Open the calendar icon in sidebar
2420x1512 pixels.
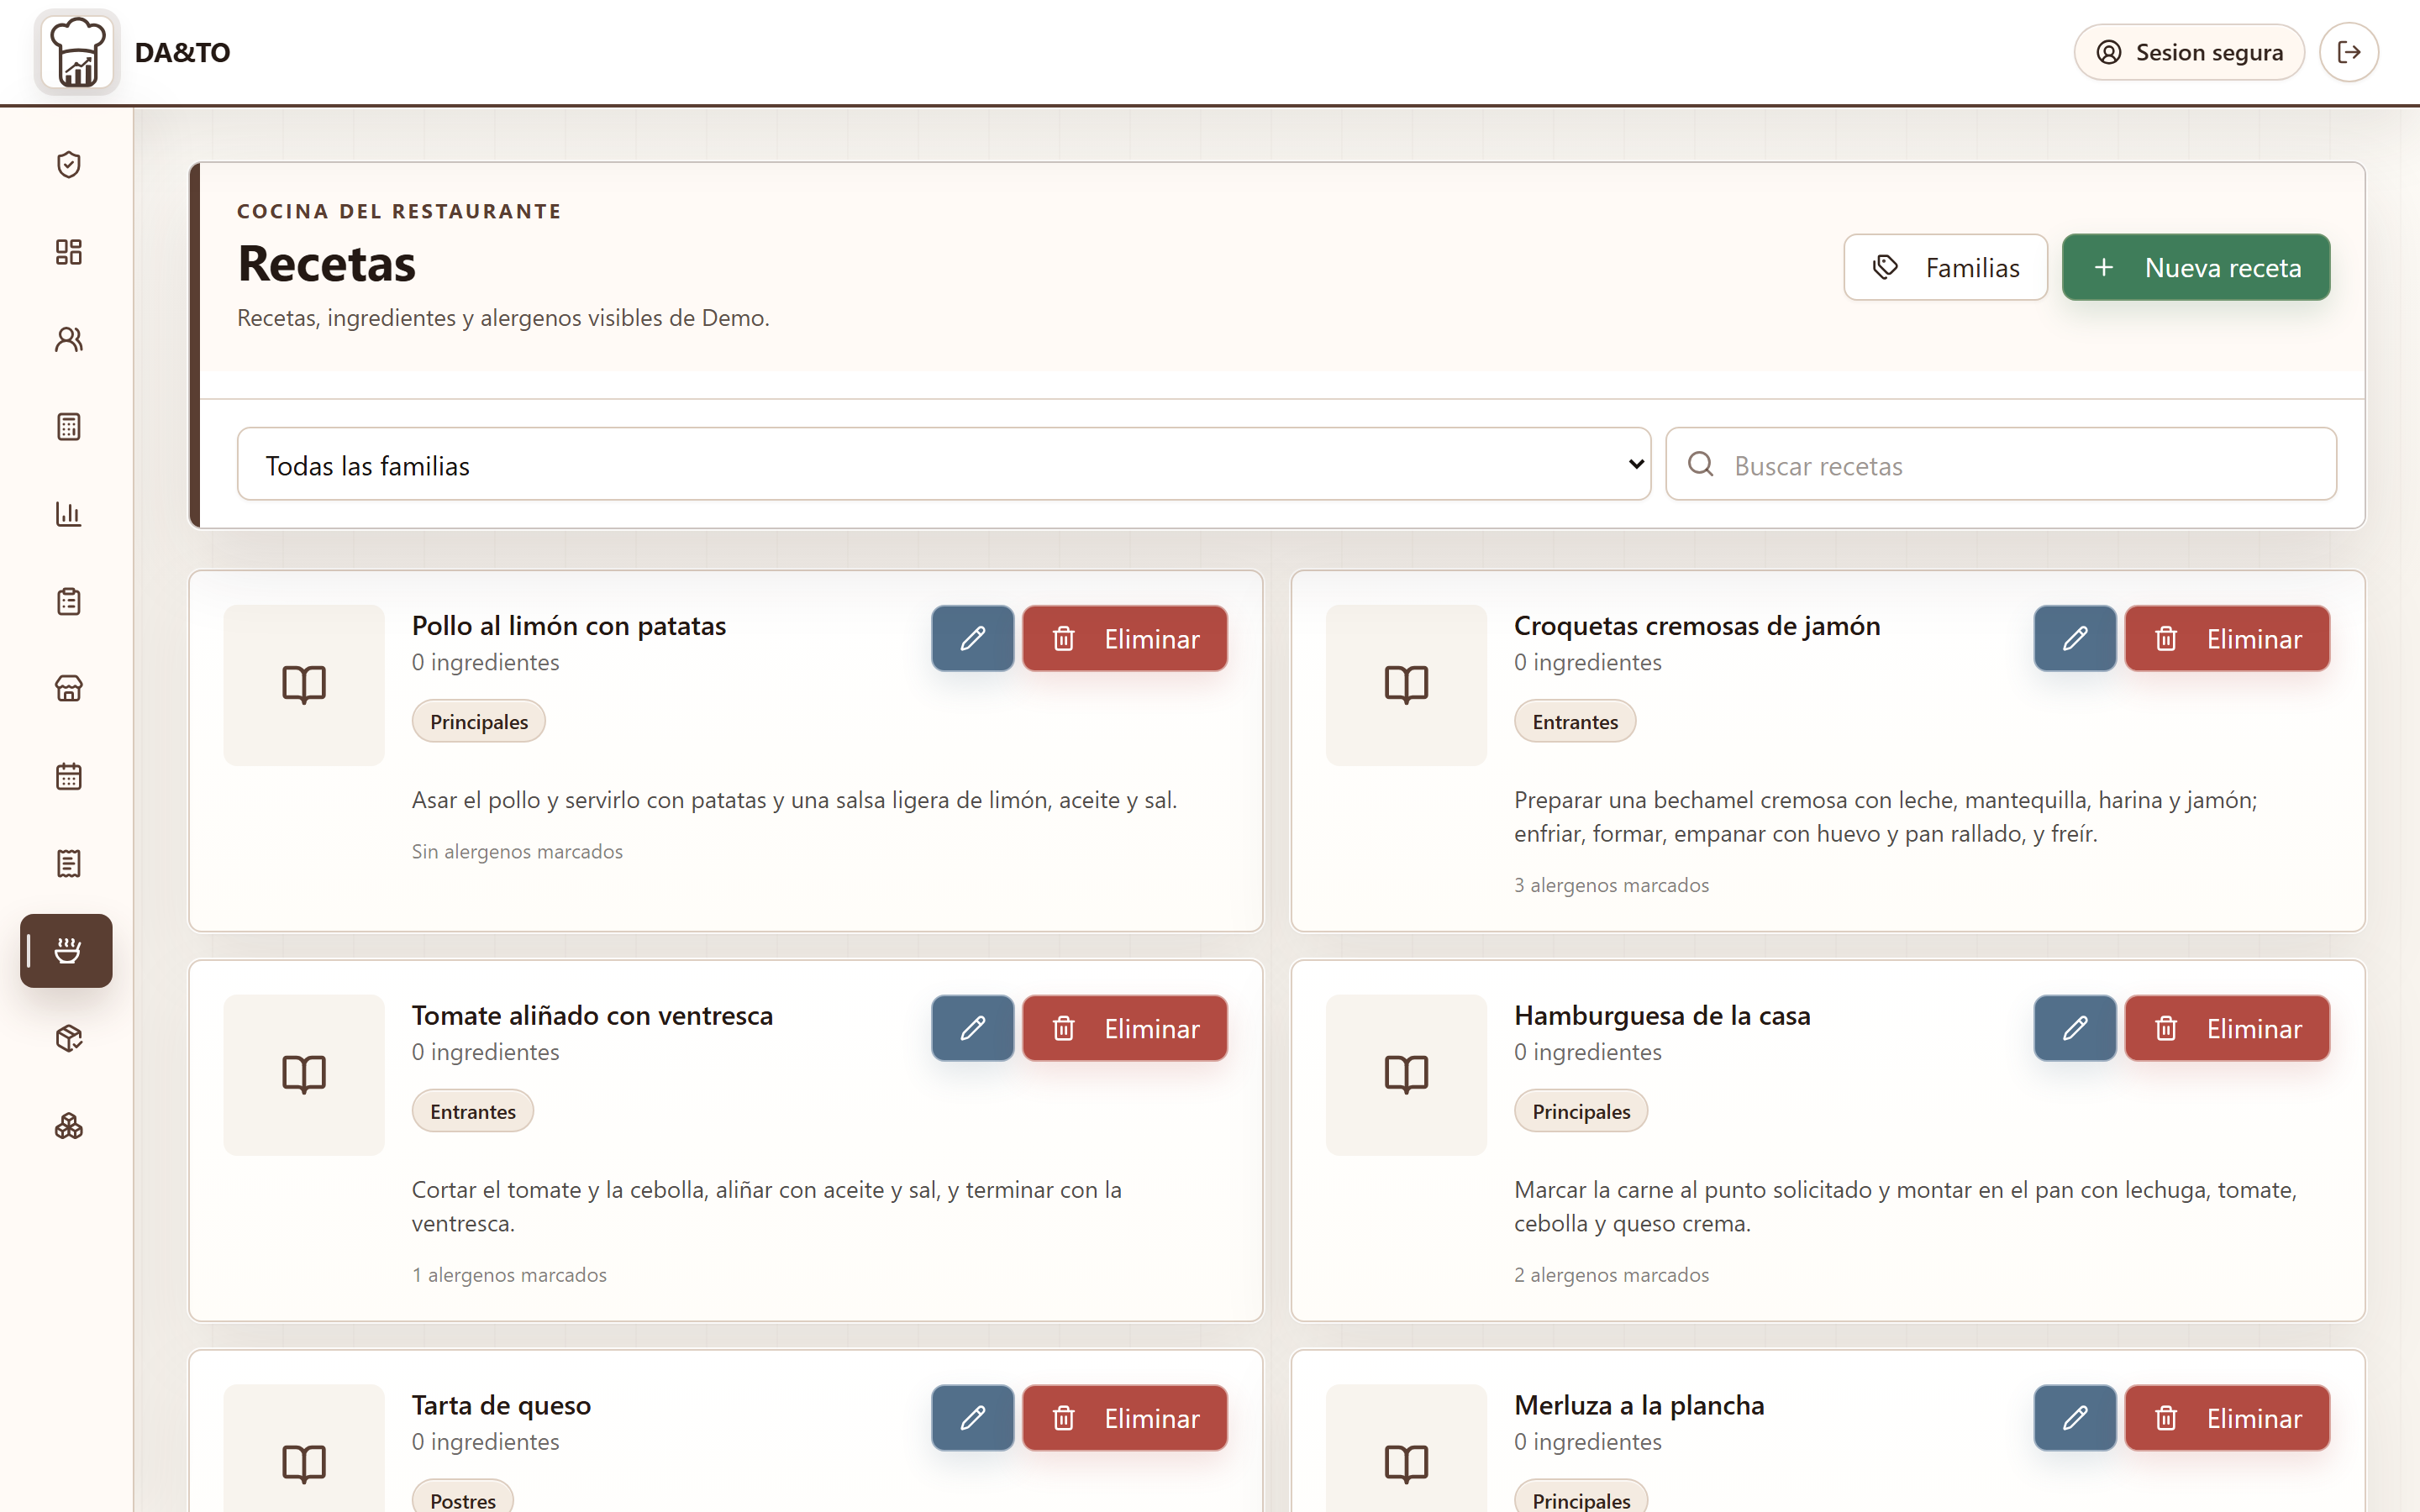pos(68,776)
